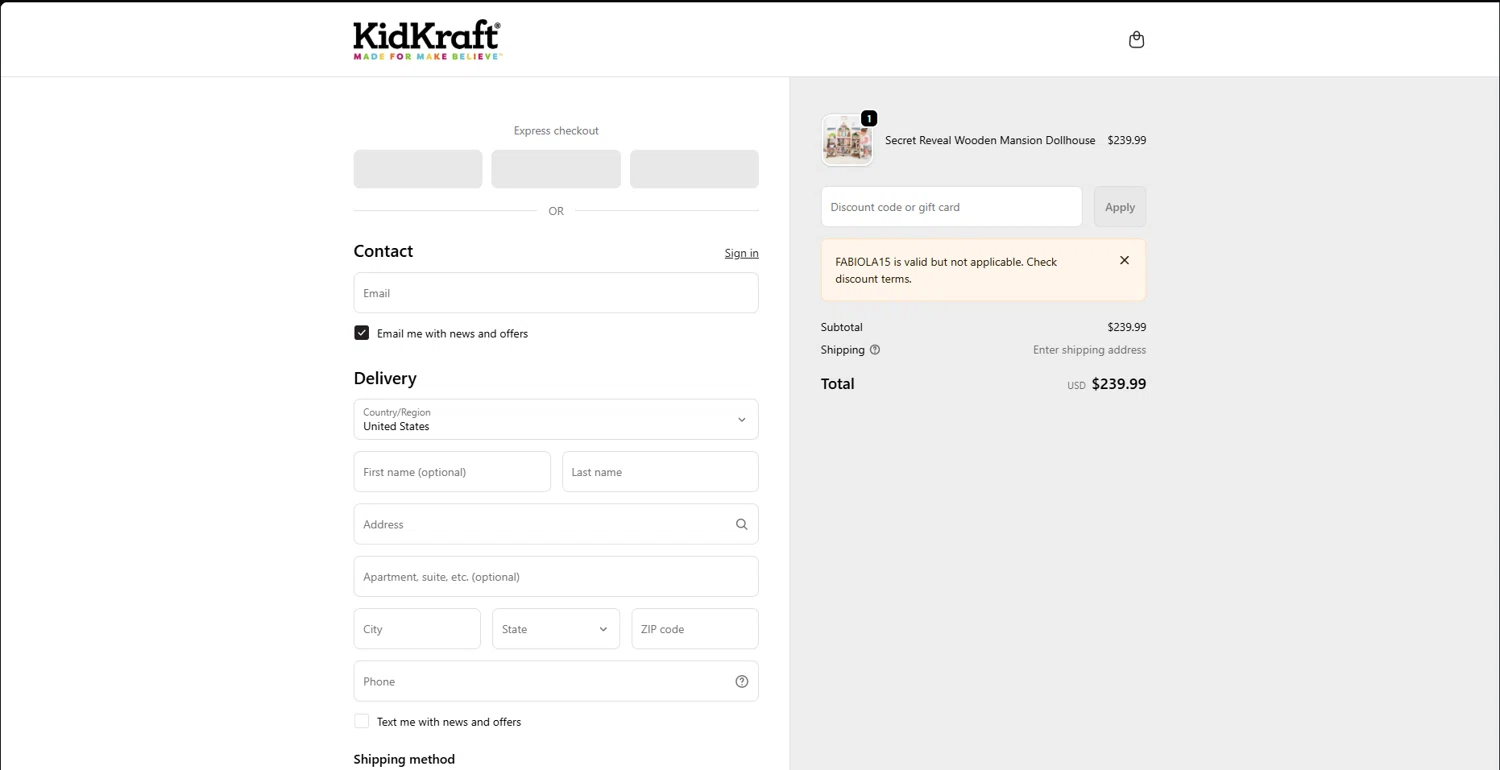Click the KidKraft logo
The height and width of the screenshot is (770, 1500).
pyautogui.click(x=427, y=40)
